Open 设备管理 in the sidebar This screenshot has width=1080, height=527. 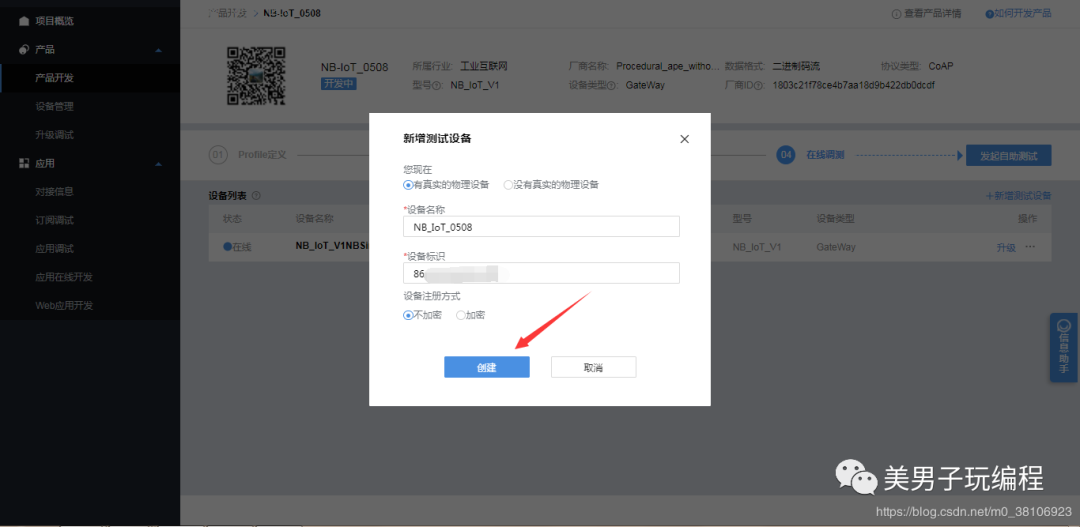coord(54,107)
